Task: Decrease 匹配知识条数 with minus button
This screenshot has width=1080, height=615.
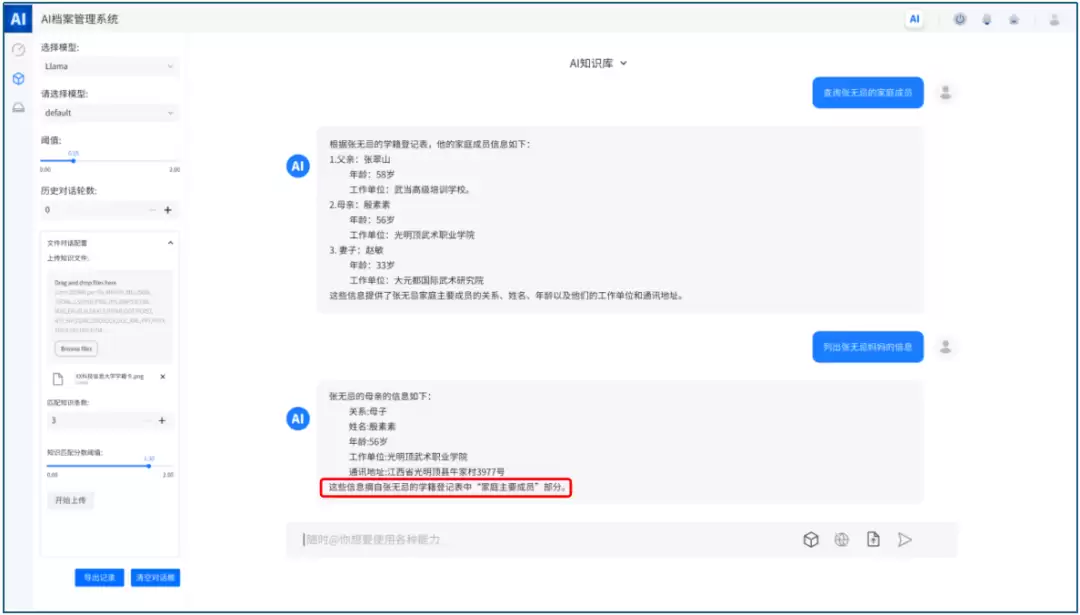Action: pyautogui.click(x=147, y=420)
